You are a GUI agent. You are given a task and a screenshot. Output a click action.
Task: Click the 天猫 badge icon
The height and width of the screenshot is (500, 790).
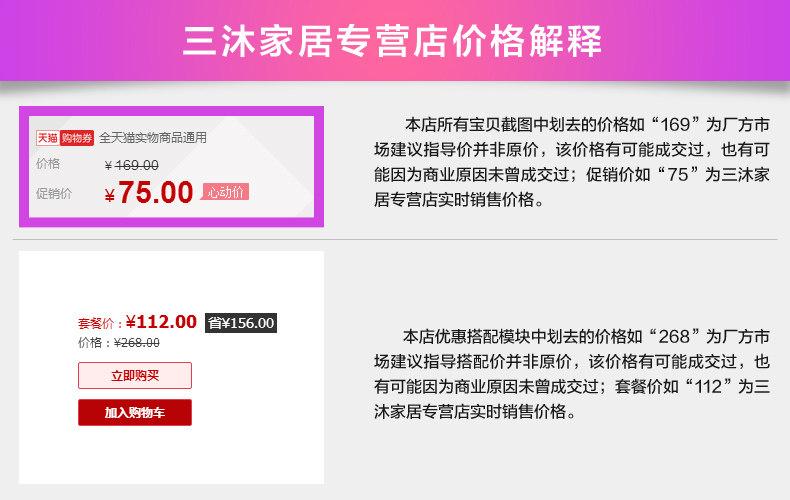click(47, 138)
